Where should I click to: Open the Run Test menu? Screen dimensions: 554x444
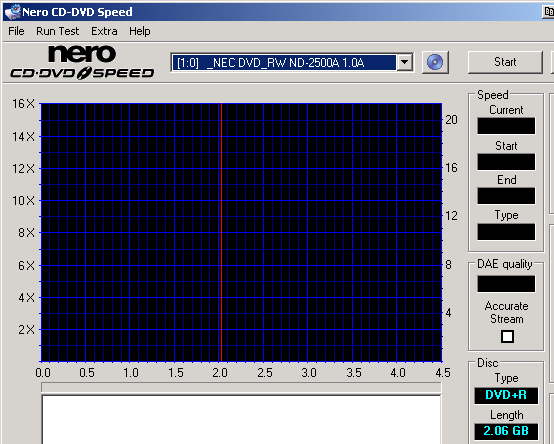tap(58, 31)
